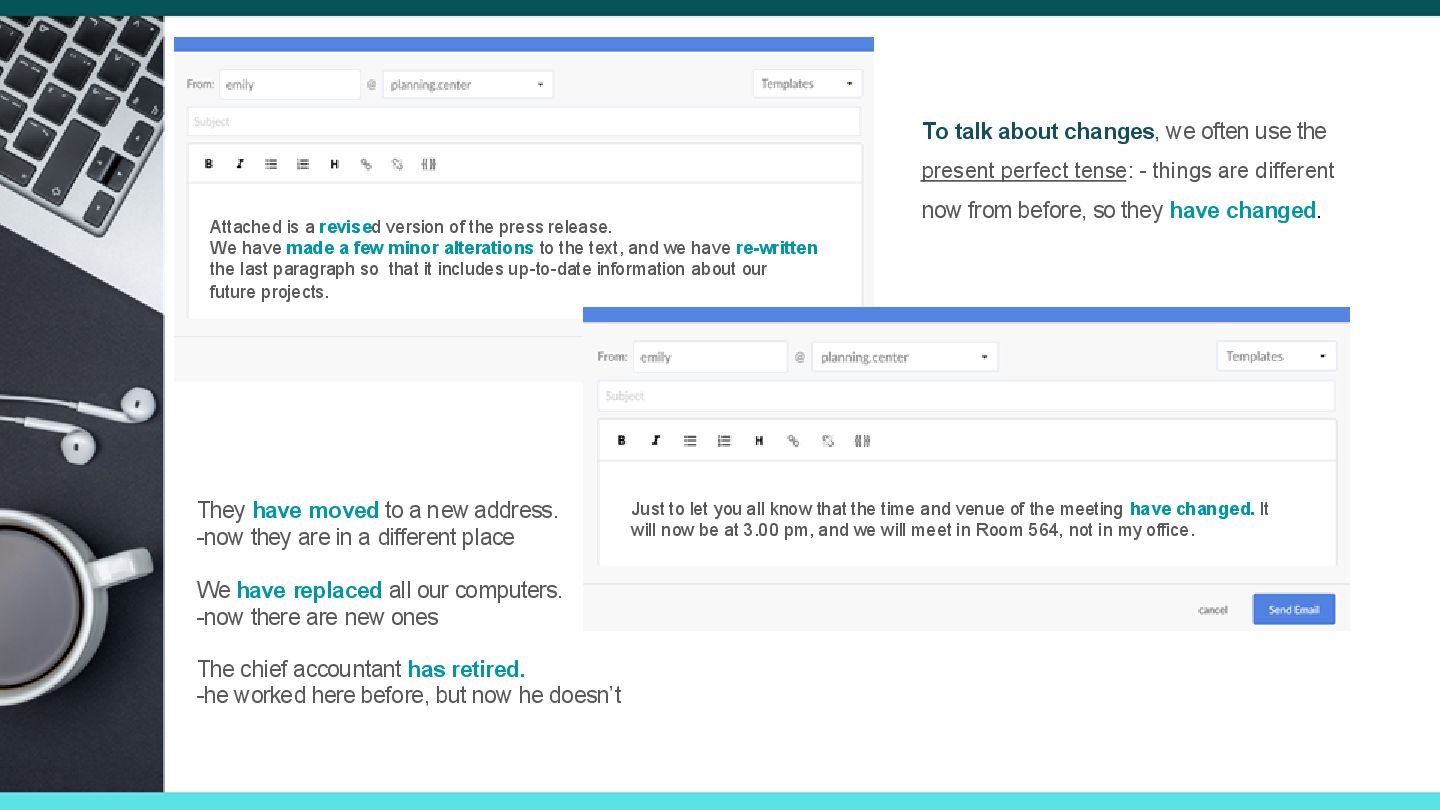1440x810 pixels.
Task: Toggle Italic in the press release email toolbar
Action: point(240,164)
